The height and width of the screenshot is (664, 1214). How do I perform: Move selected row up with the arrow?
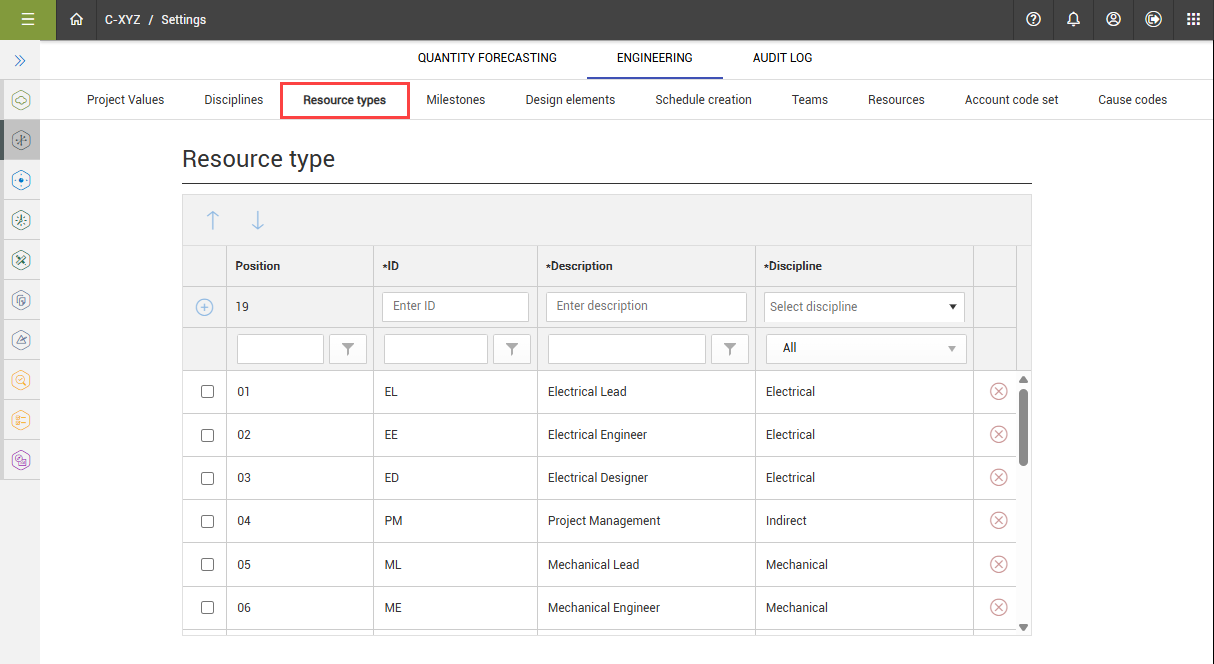[x=213, y=220]
